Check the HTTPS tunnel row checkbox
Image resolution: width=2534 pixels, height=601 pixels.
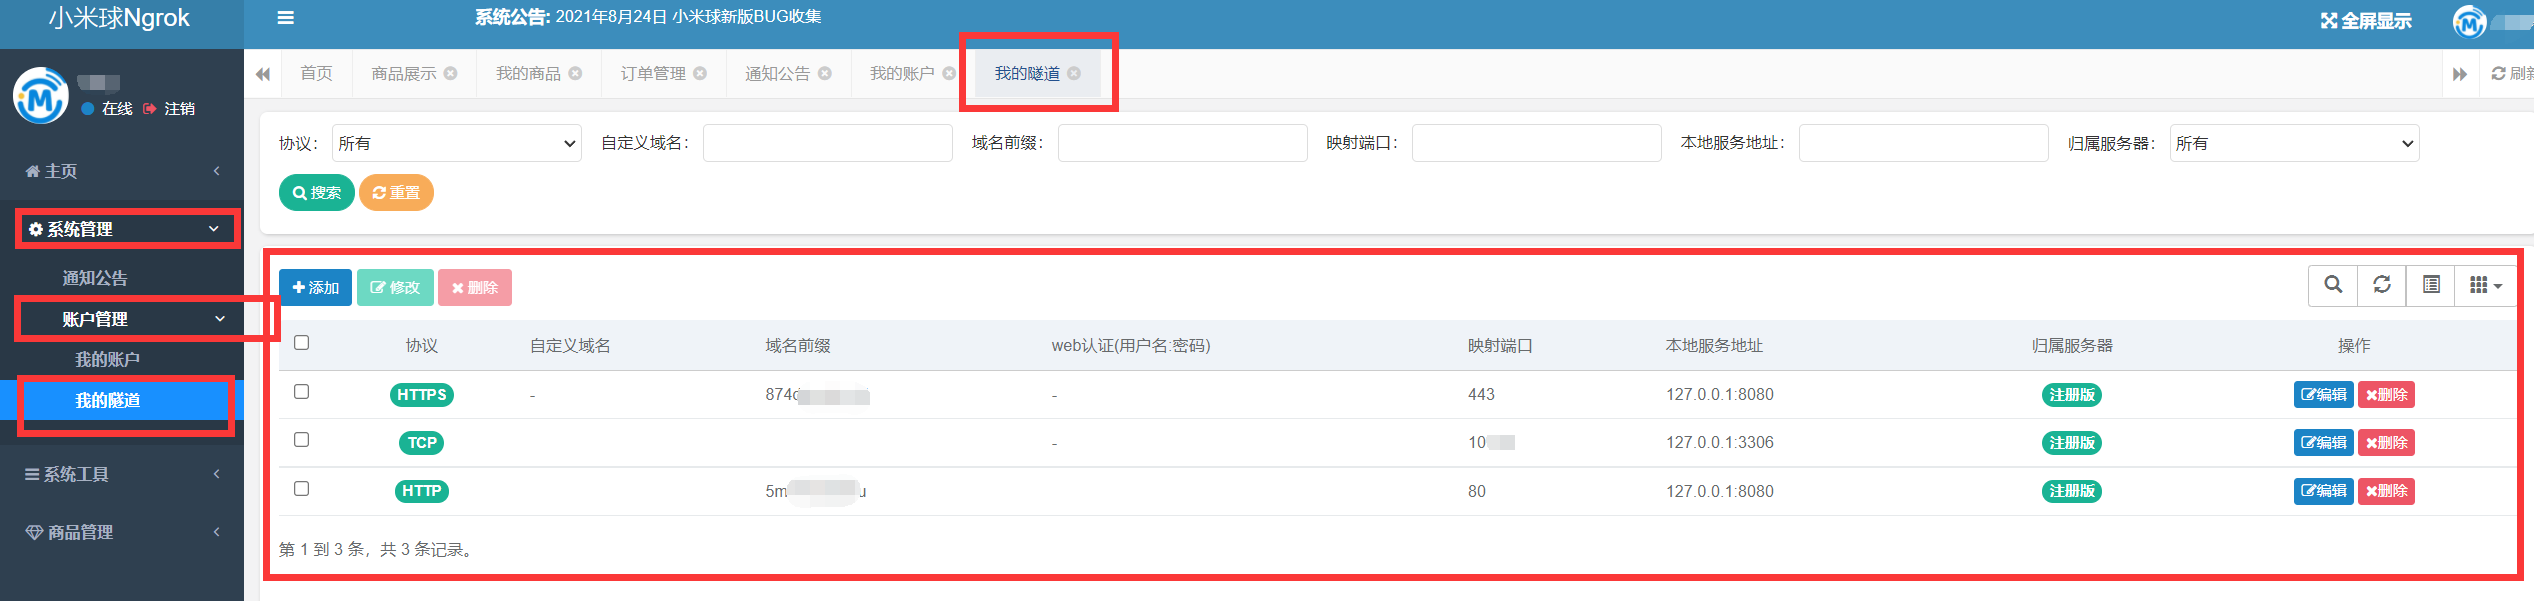301,392
